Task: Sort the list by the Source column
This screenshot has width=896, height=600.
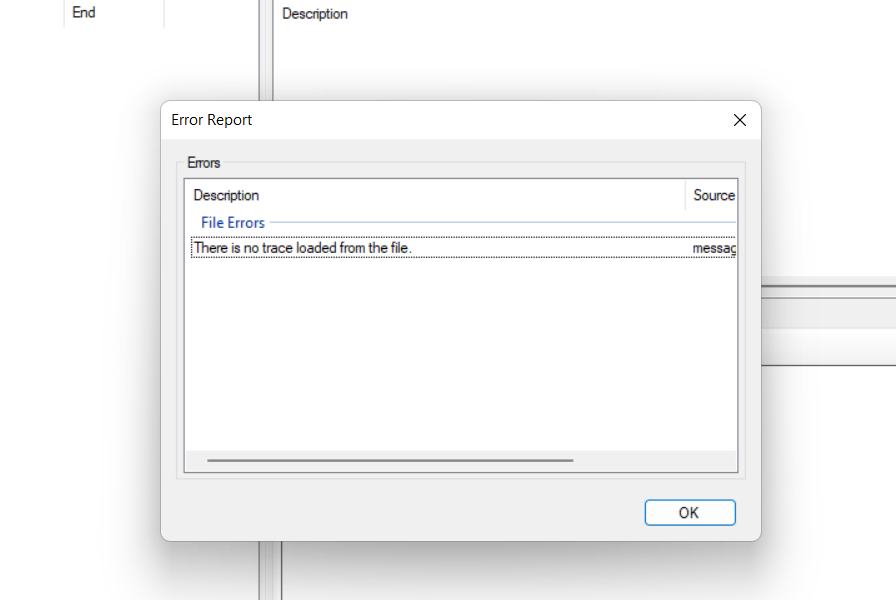Action: pos(711,195)
